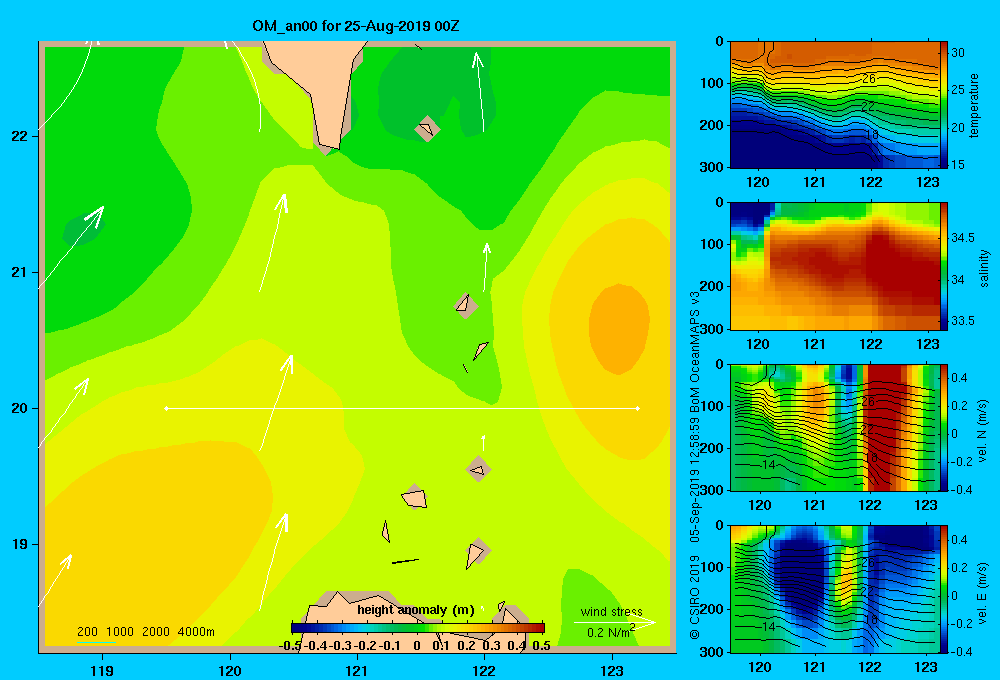Viewport: 1000px width, 680px height.
Task: Click the vel. N colorbar beside the third panel
Action: [944, 428]
